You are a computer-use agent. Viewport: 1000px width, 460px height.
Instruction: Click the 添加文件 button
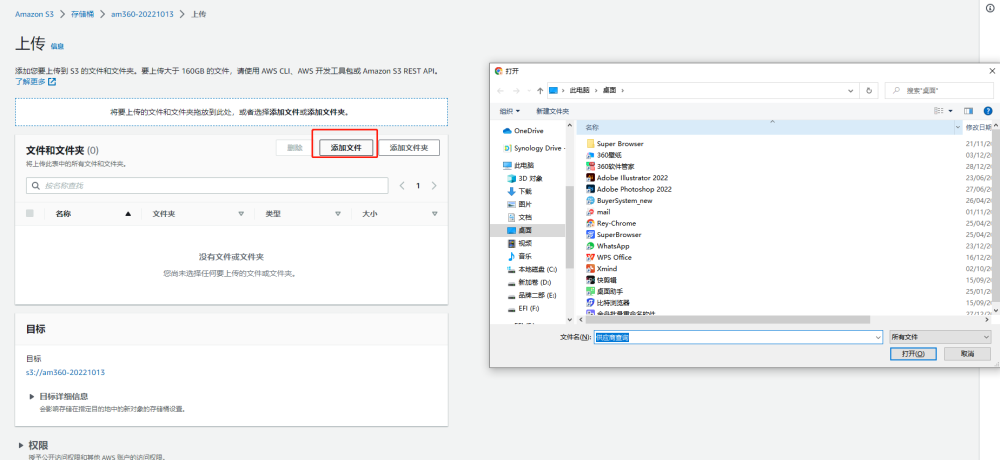point(346,147)
